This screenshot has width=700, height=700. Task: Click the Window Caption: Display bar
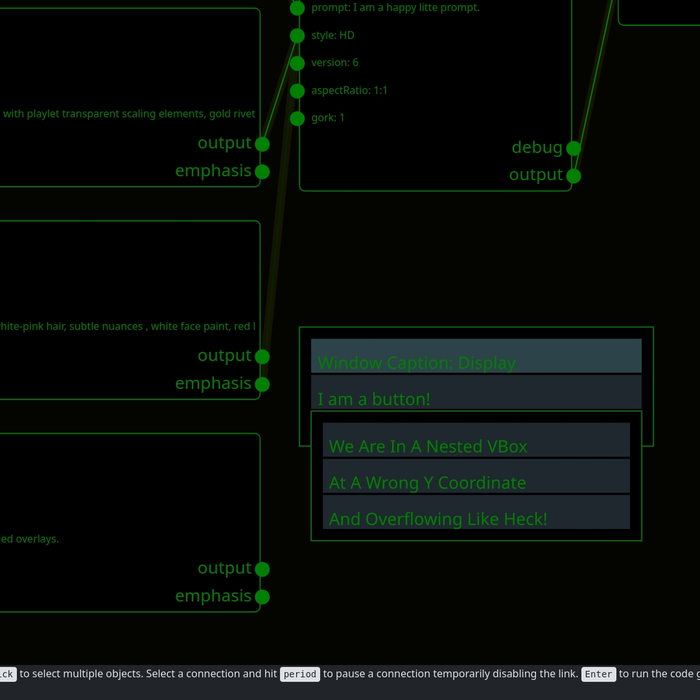(476, 356)
